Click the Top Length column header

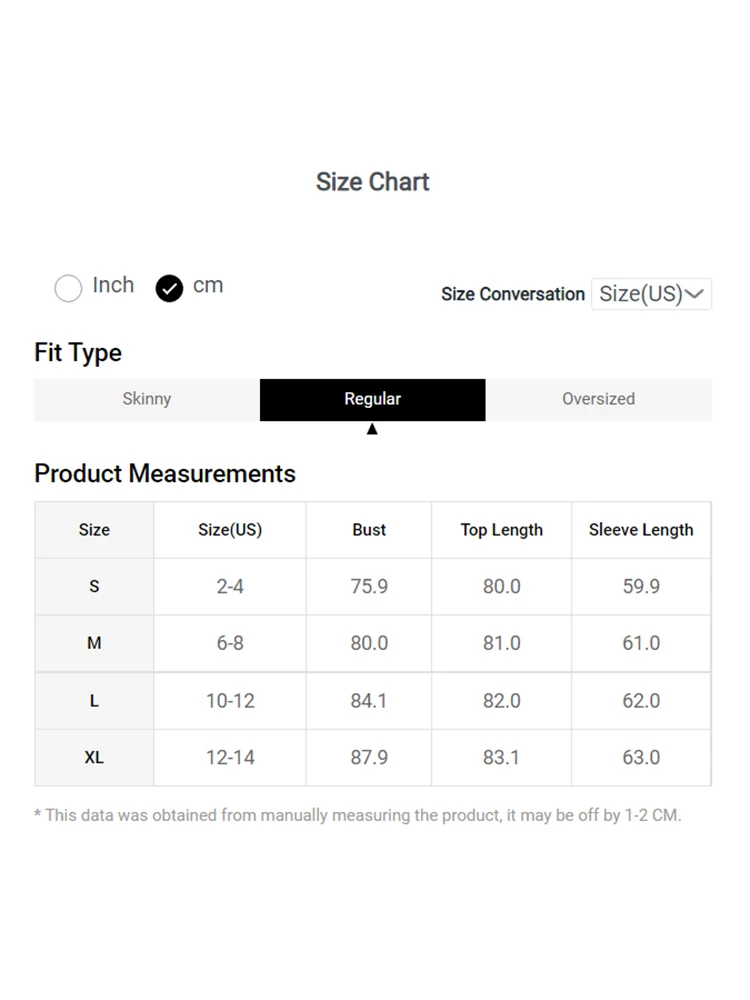[x=501, y=530]
